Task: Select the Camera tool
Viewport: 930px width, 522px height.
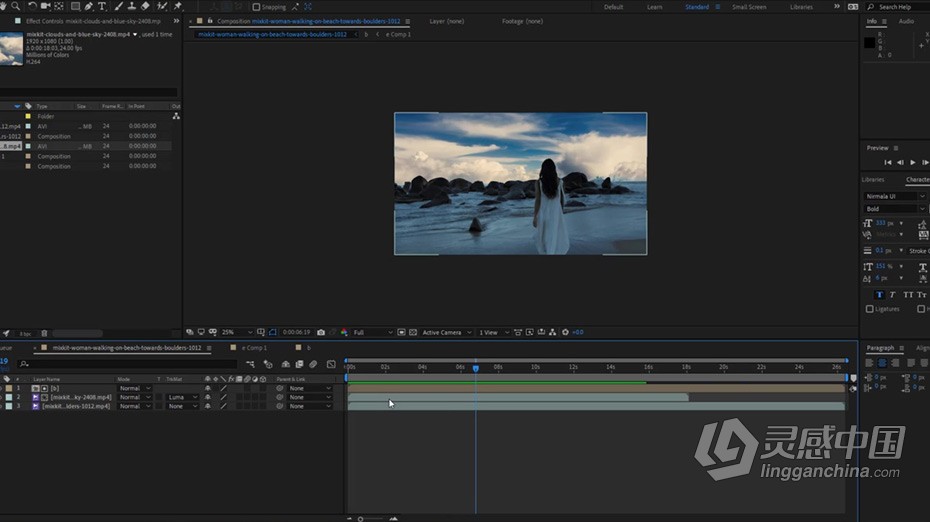Action: click(x=45, y=6)
